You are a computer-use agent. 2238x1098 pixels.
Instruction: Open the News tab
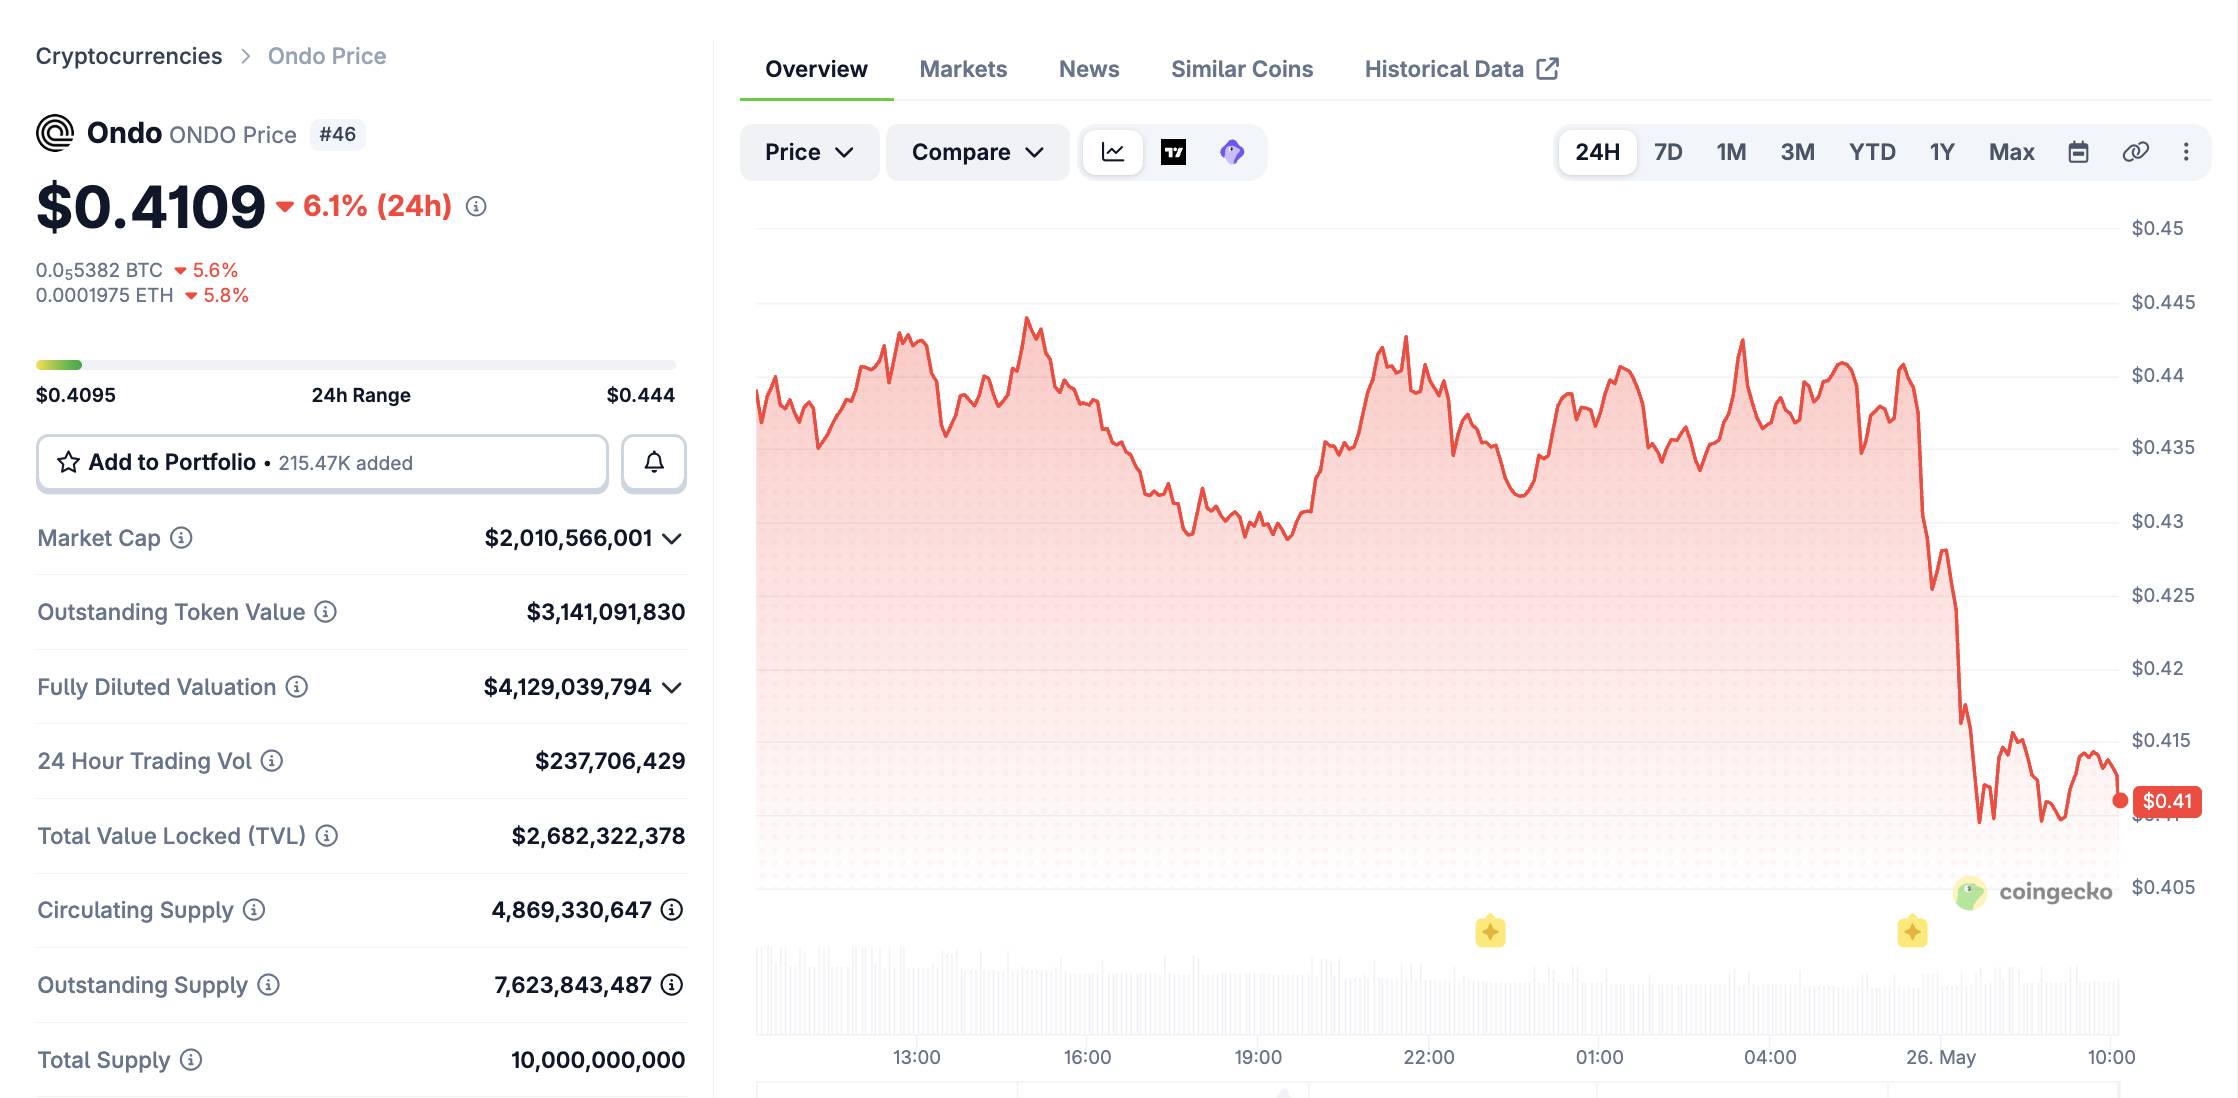(x=1089, y=69)
